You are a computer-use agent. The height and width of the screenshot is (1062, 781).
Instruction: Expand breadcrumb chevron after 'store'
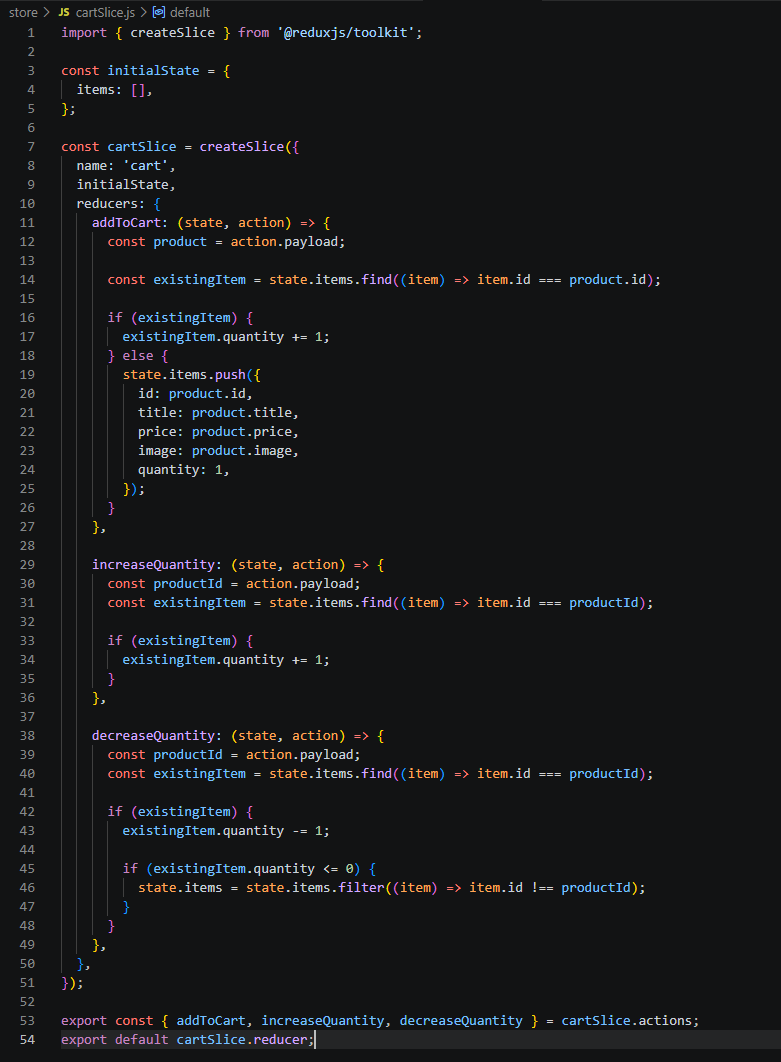47,12
